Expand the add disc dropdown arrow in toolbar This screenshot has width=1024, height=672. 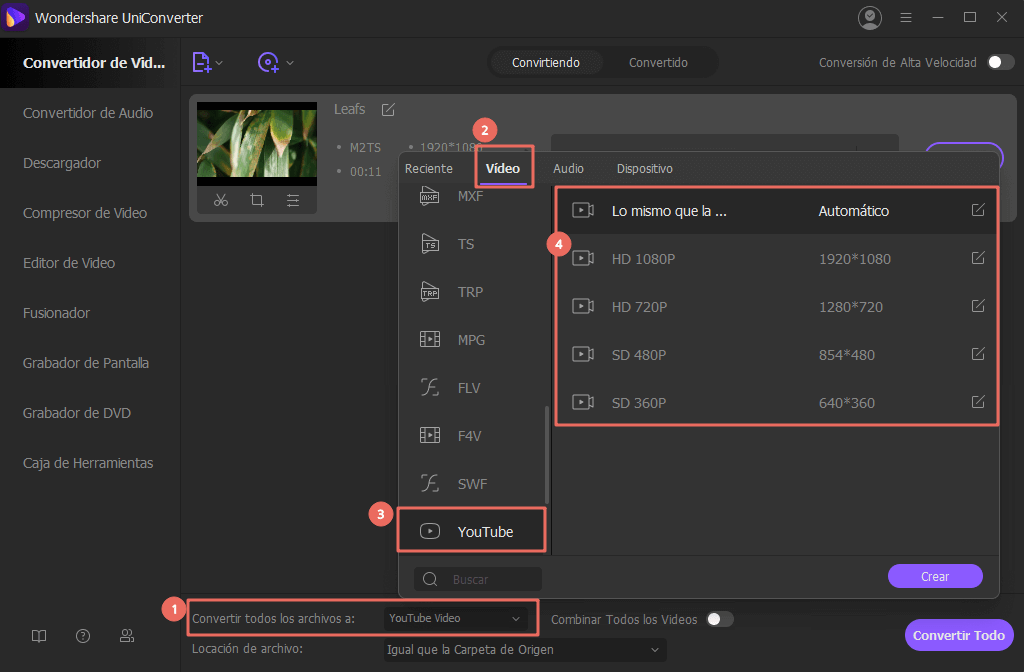290,63
